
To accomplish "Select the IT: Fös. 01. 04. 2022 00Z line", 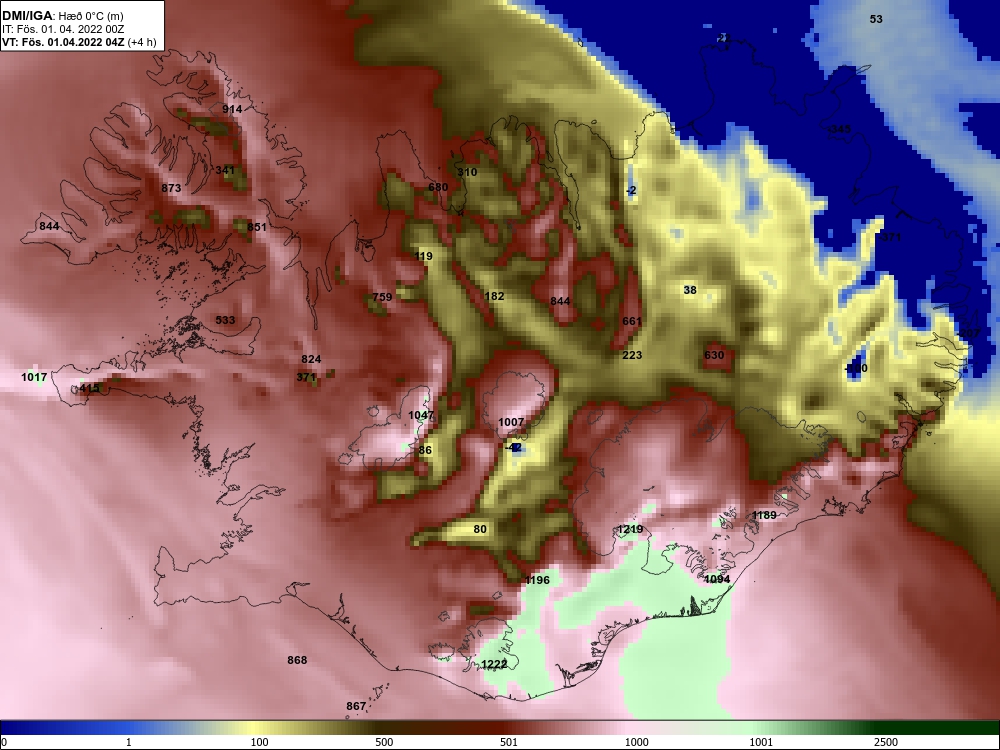I will coord(62,29).
